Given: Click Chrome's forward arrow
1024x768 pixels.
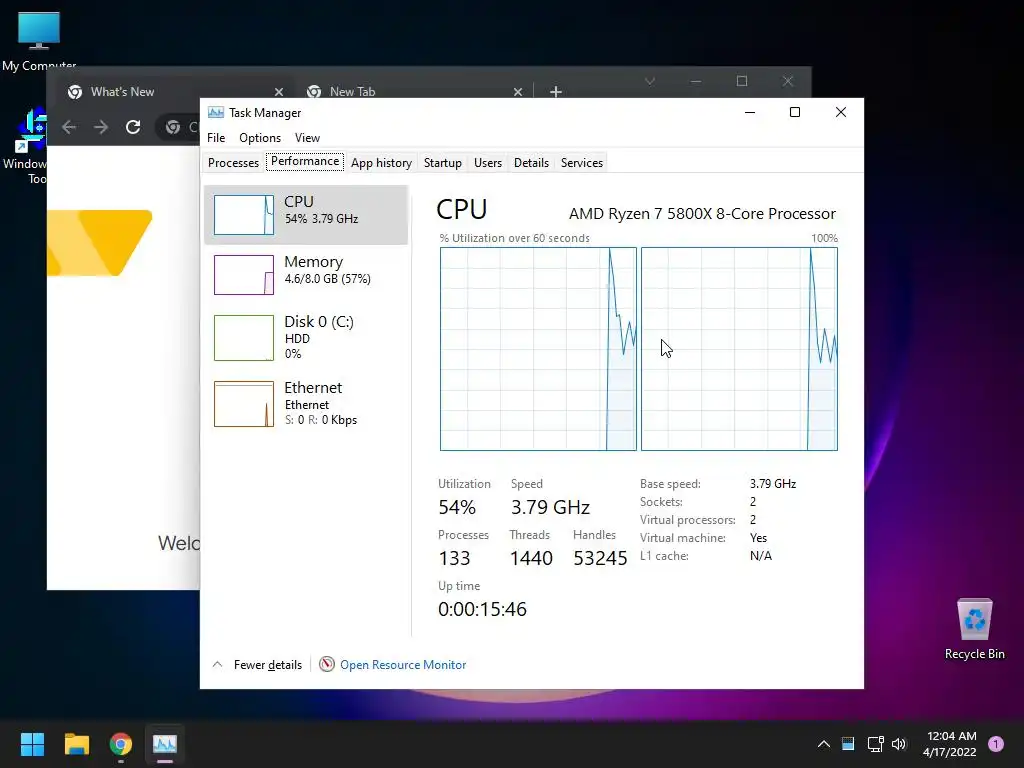Looking at the screenshot, I should pyautogui.click(x=101, y=127).
